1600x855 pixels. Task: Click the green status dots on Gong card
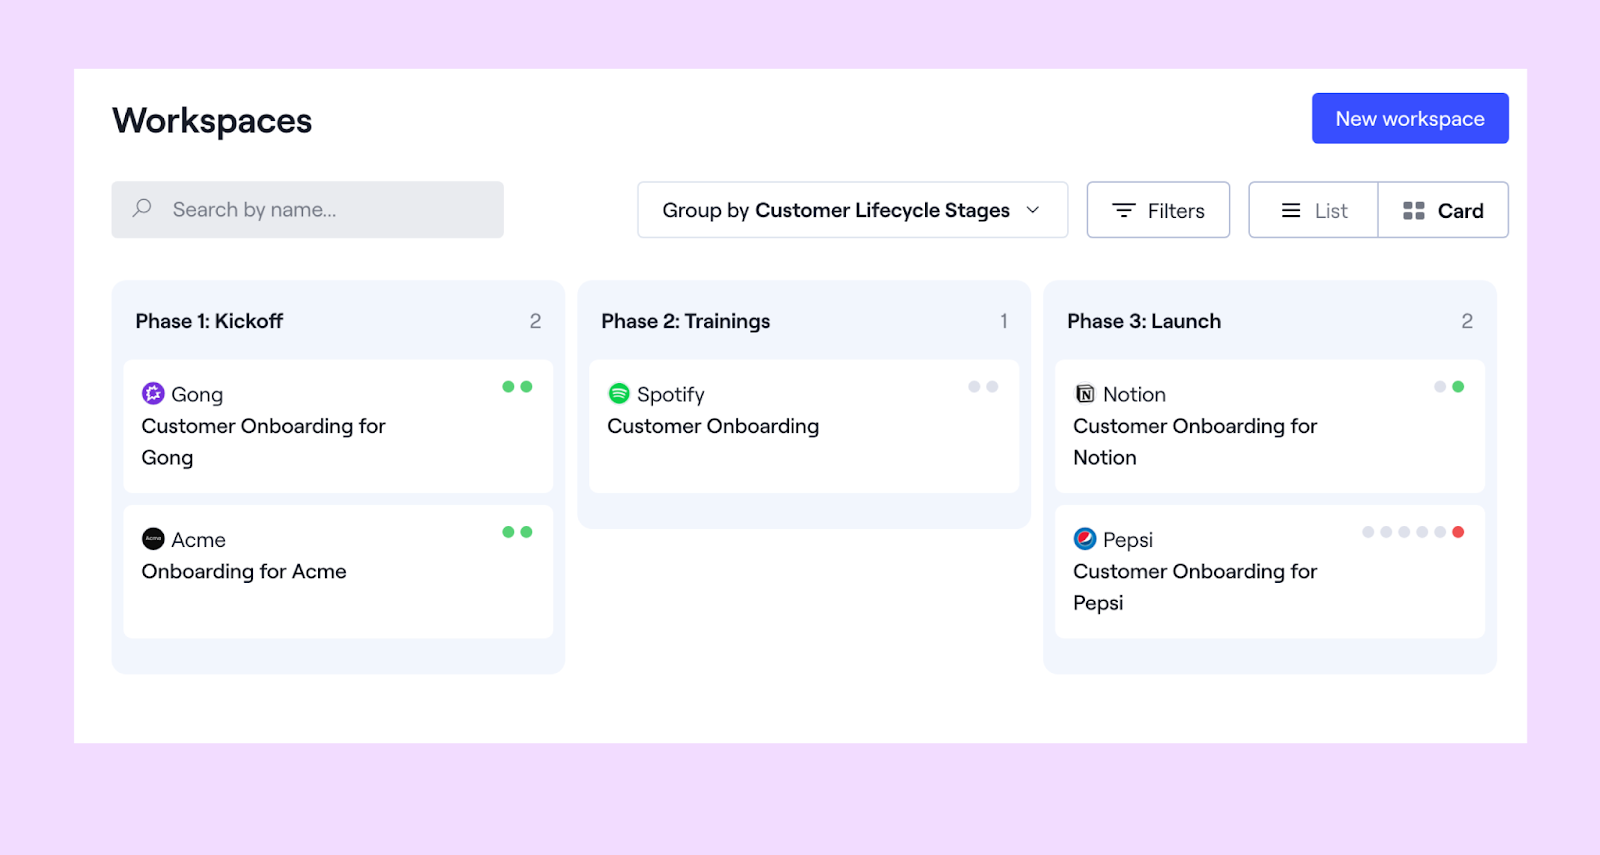(x=517, y=387)
